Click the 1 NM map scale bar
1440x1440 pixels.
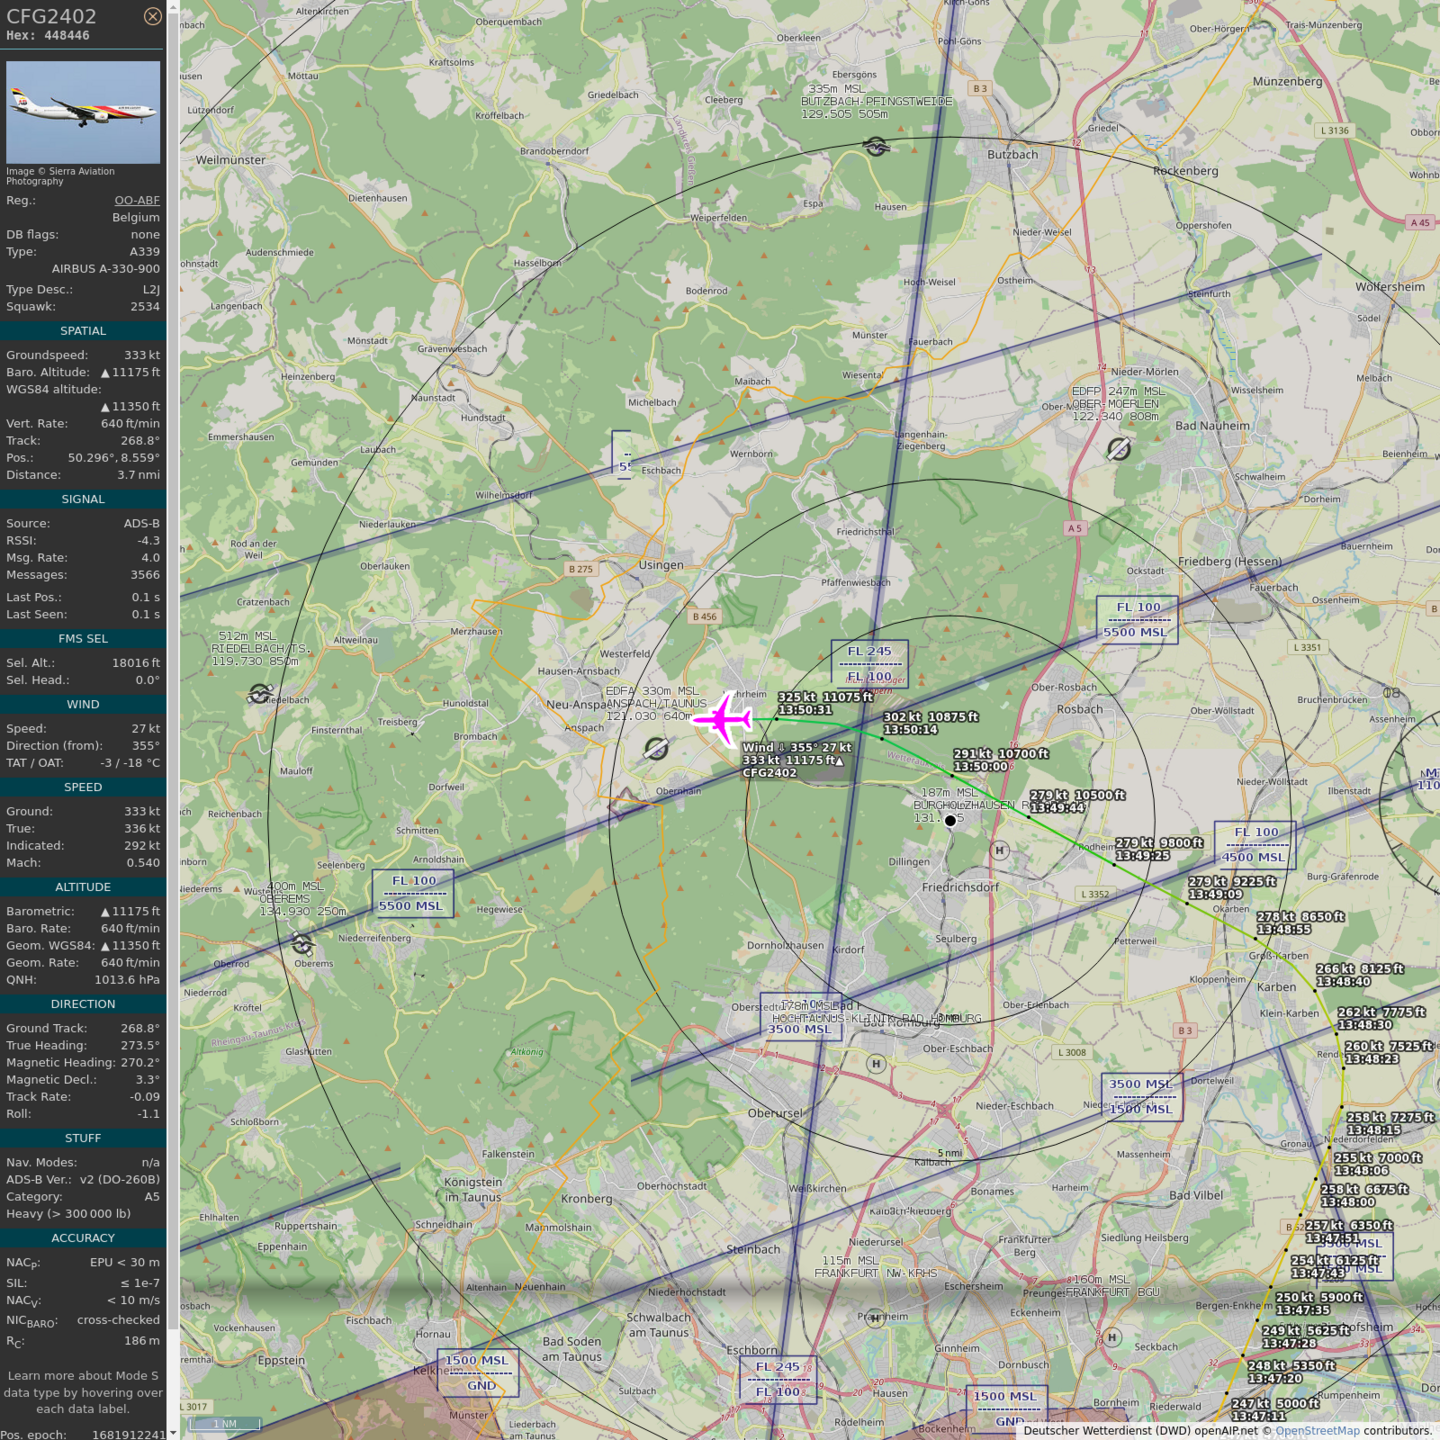[224, 1423]
